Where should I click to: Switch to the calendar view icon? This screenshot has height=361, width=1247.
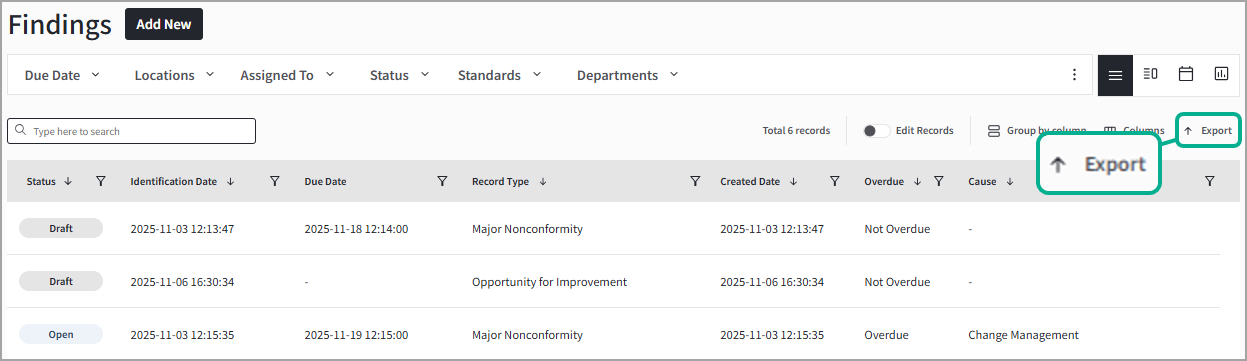coord(1186,74)
